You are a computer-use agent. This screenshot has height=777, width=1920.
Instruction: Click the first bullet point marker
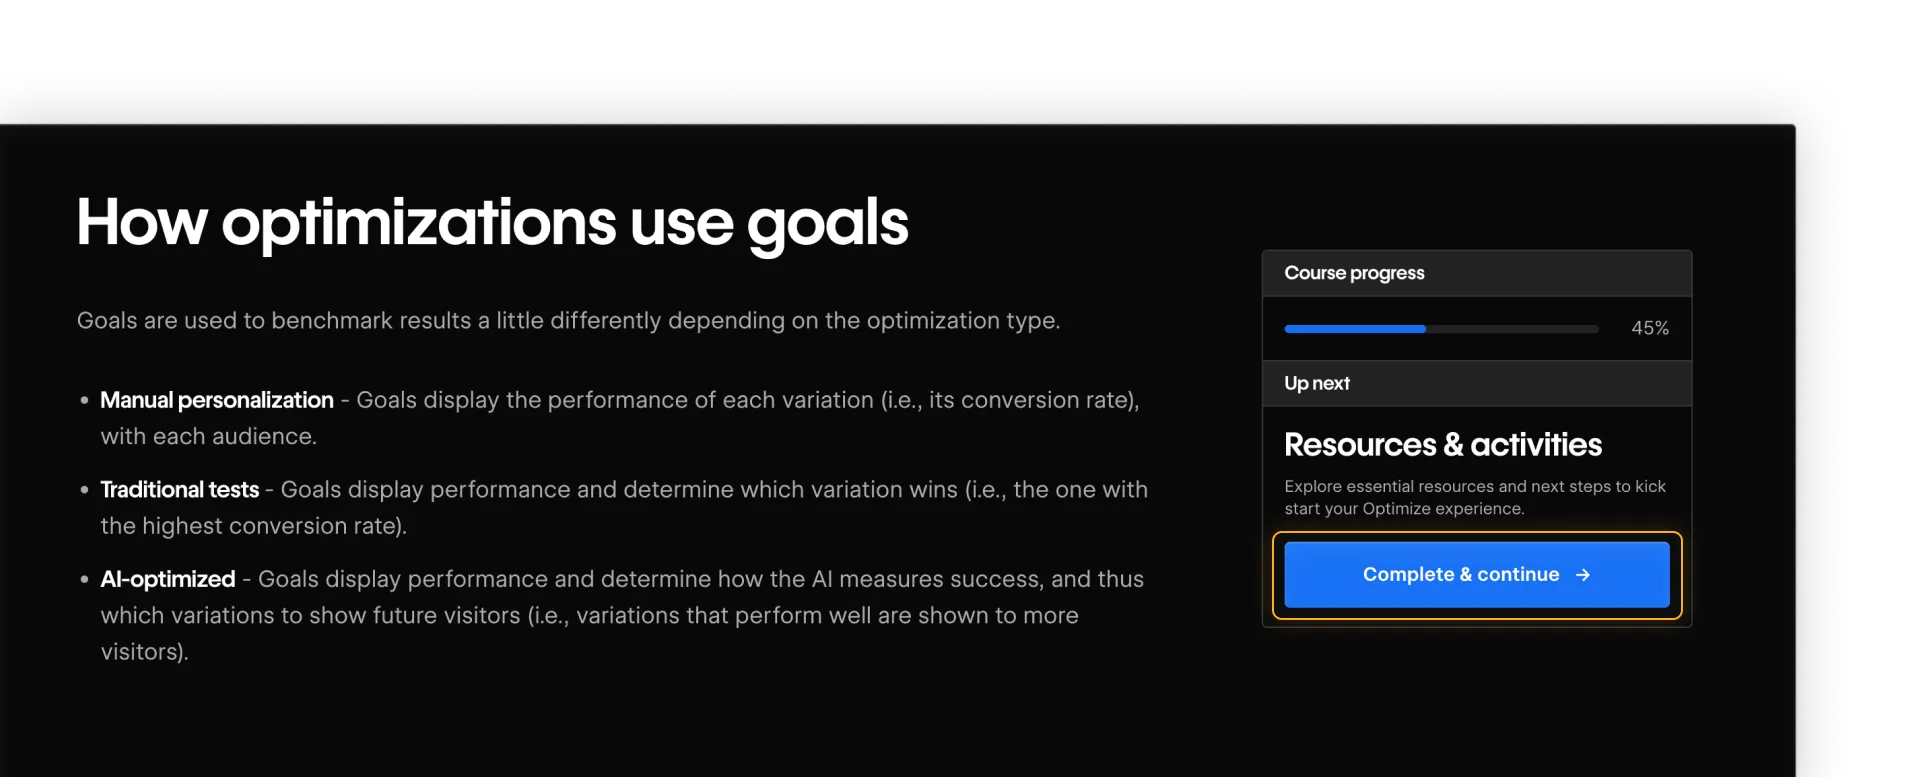point(84,400)
